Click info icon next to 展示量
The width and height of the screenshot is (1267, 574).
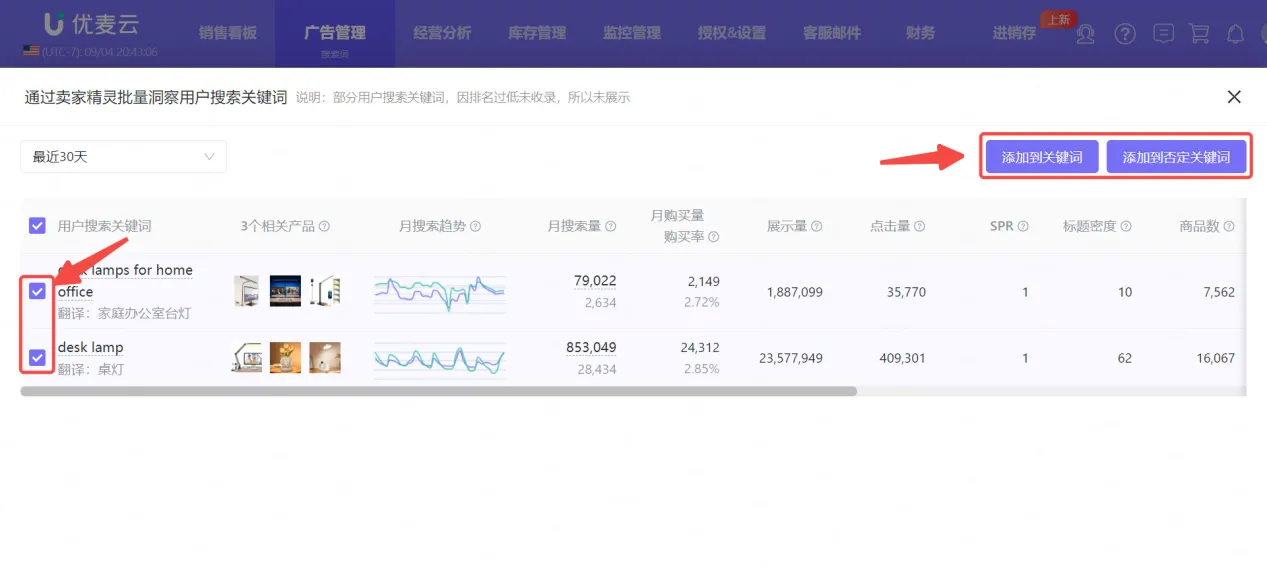coord(816,227)
